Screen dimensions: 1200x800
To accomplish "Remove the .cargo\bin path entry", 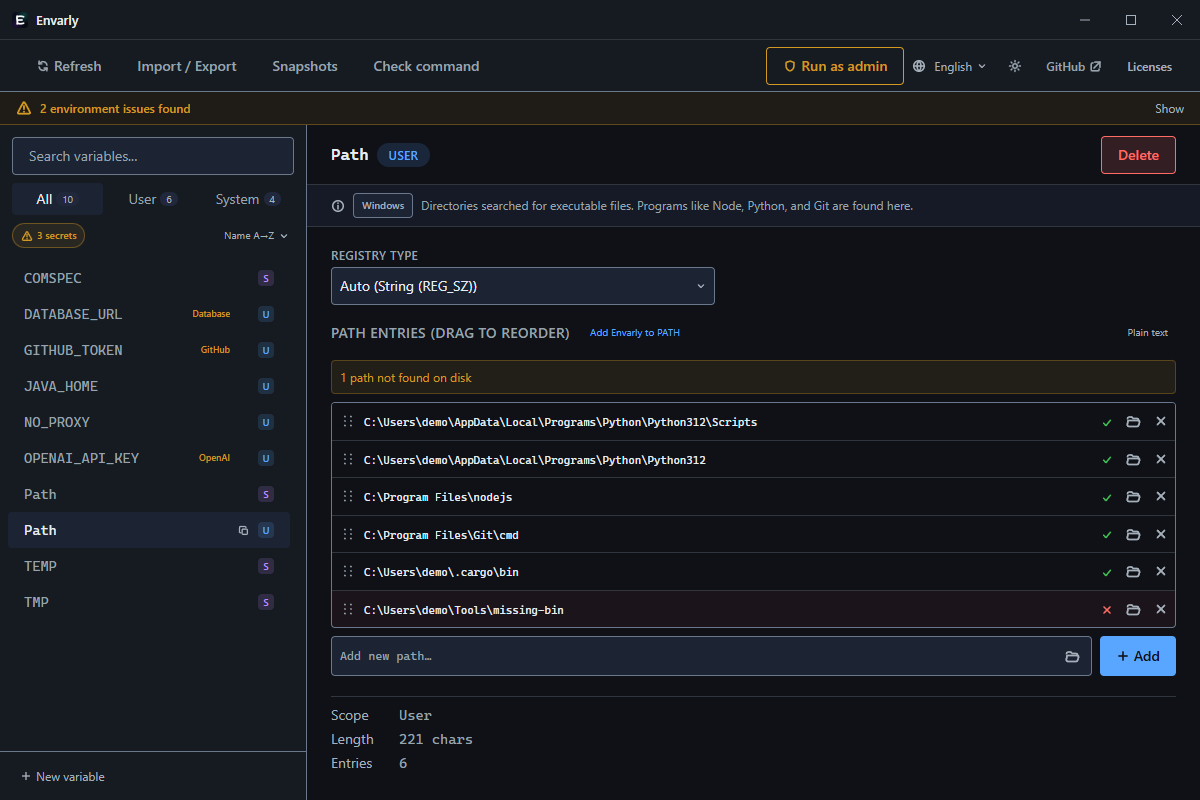I will pos(1161,572).
